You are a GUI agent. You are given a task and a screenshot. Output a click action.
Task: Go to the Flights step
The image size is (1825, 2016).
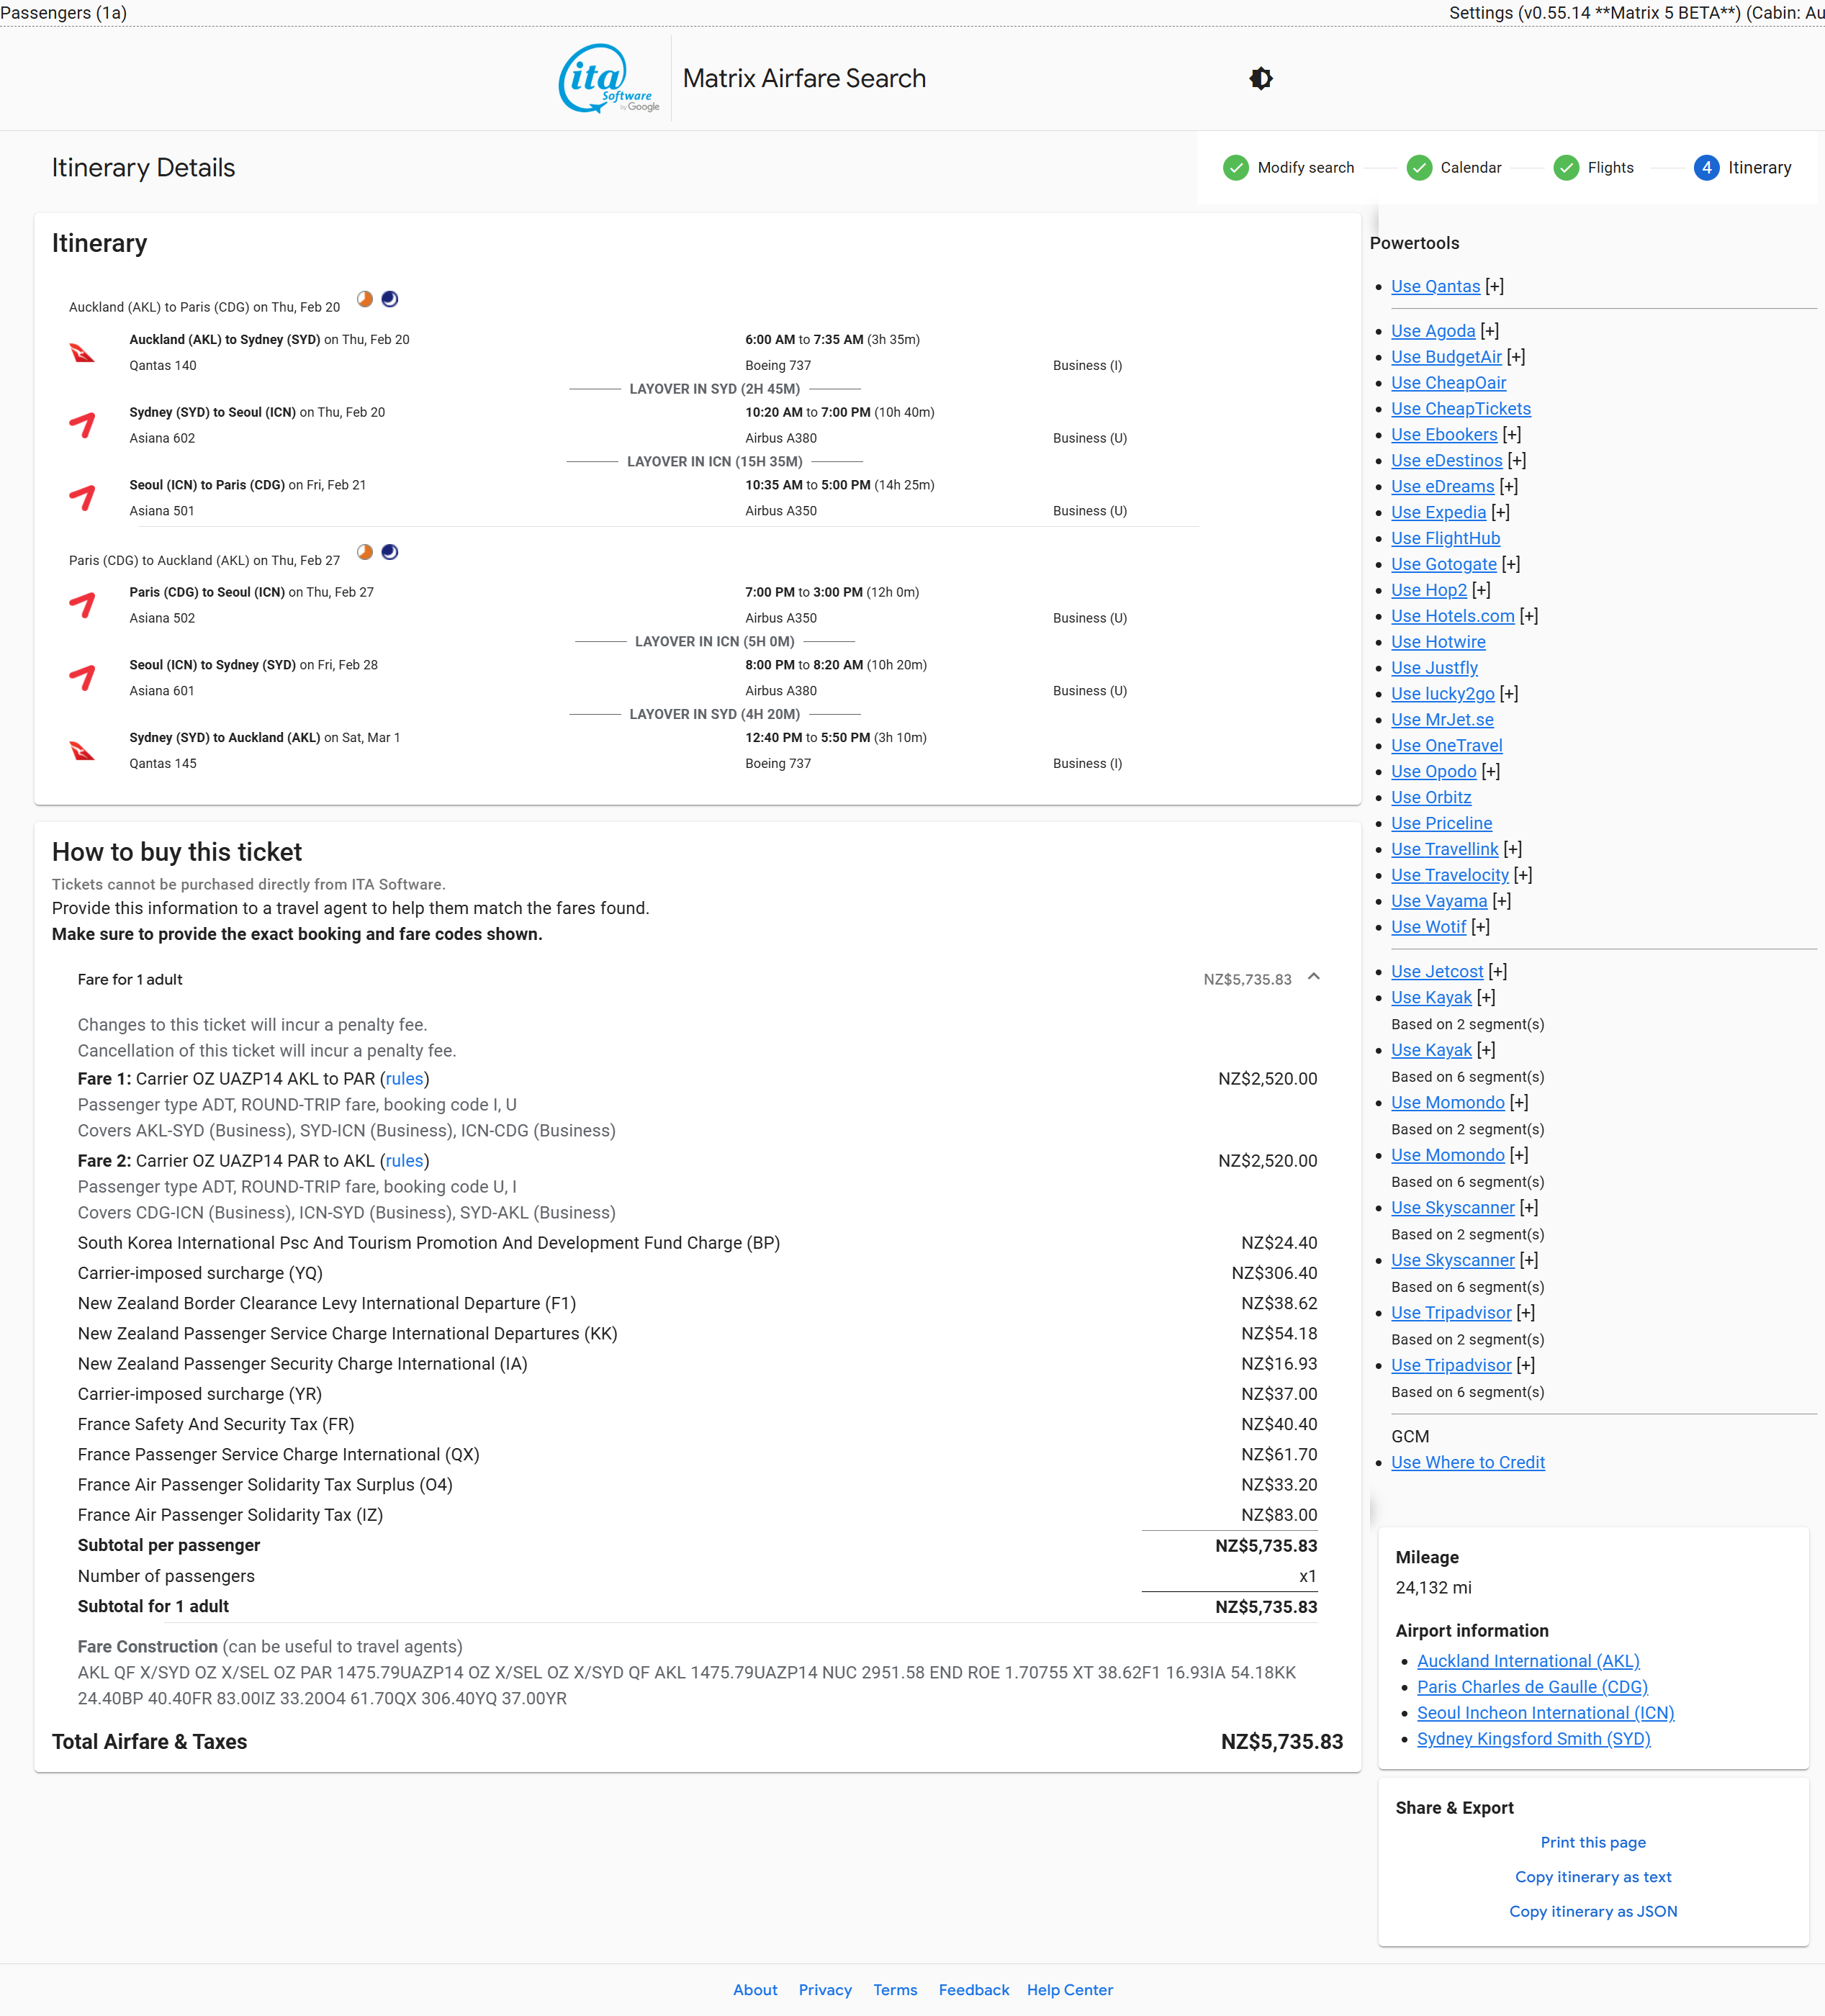click(1609, 168)
